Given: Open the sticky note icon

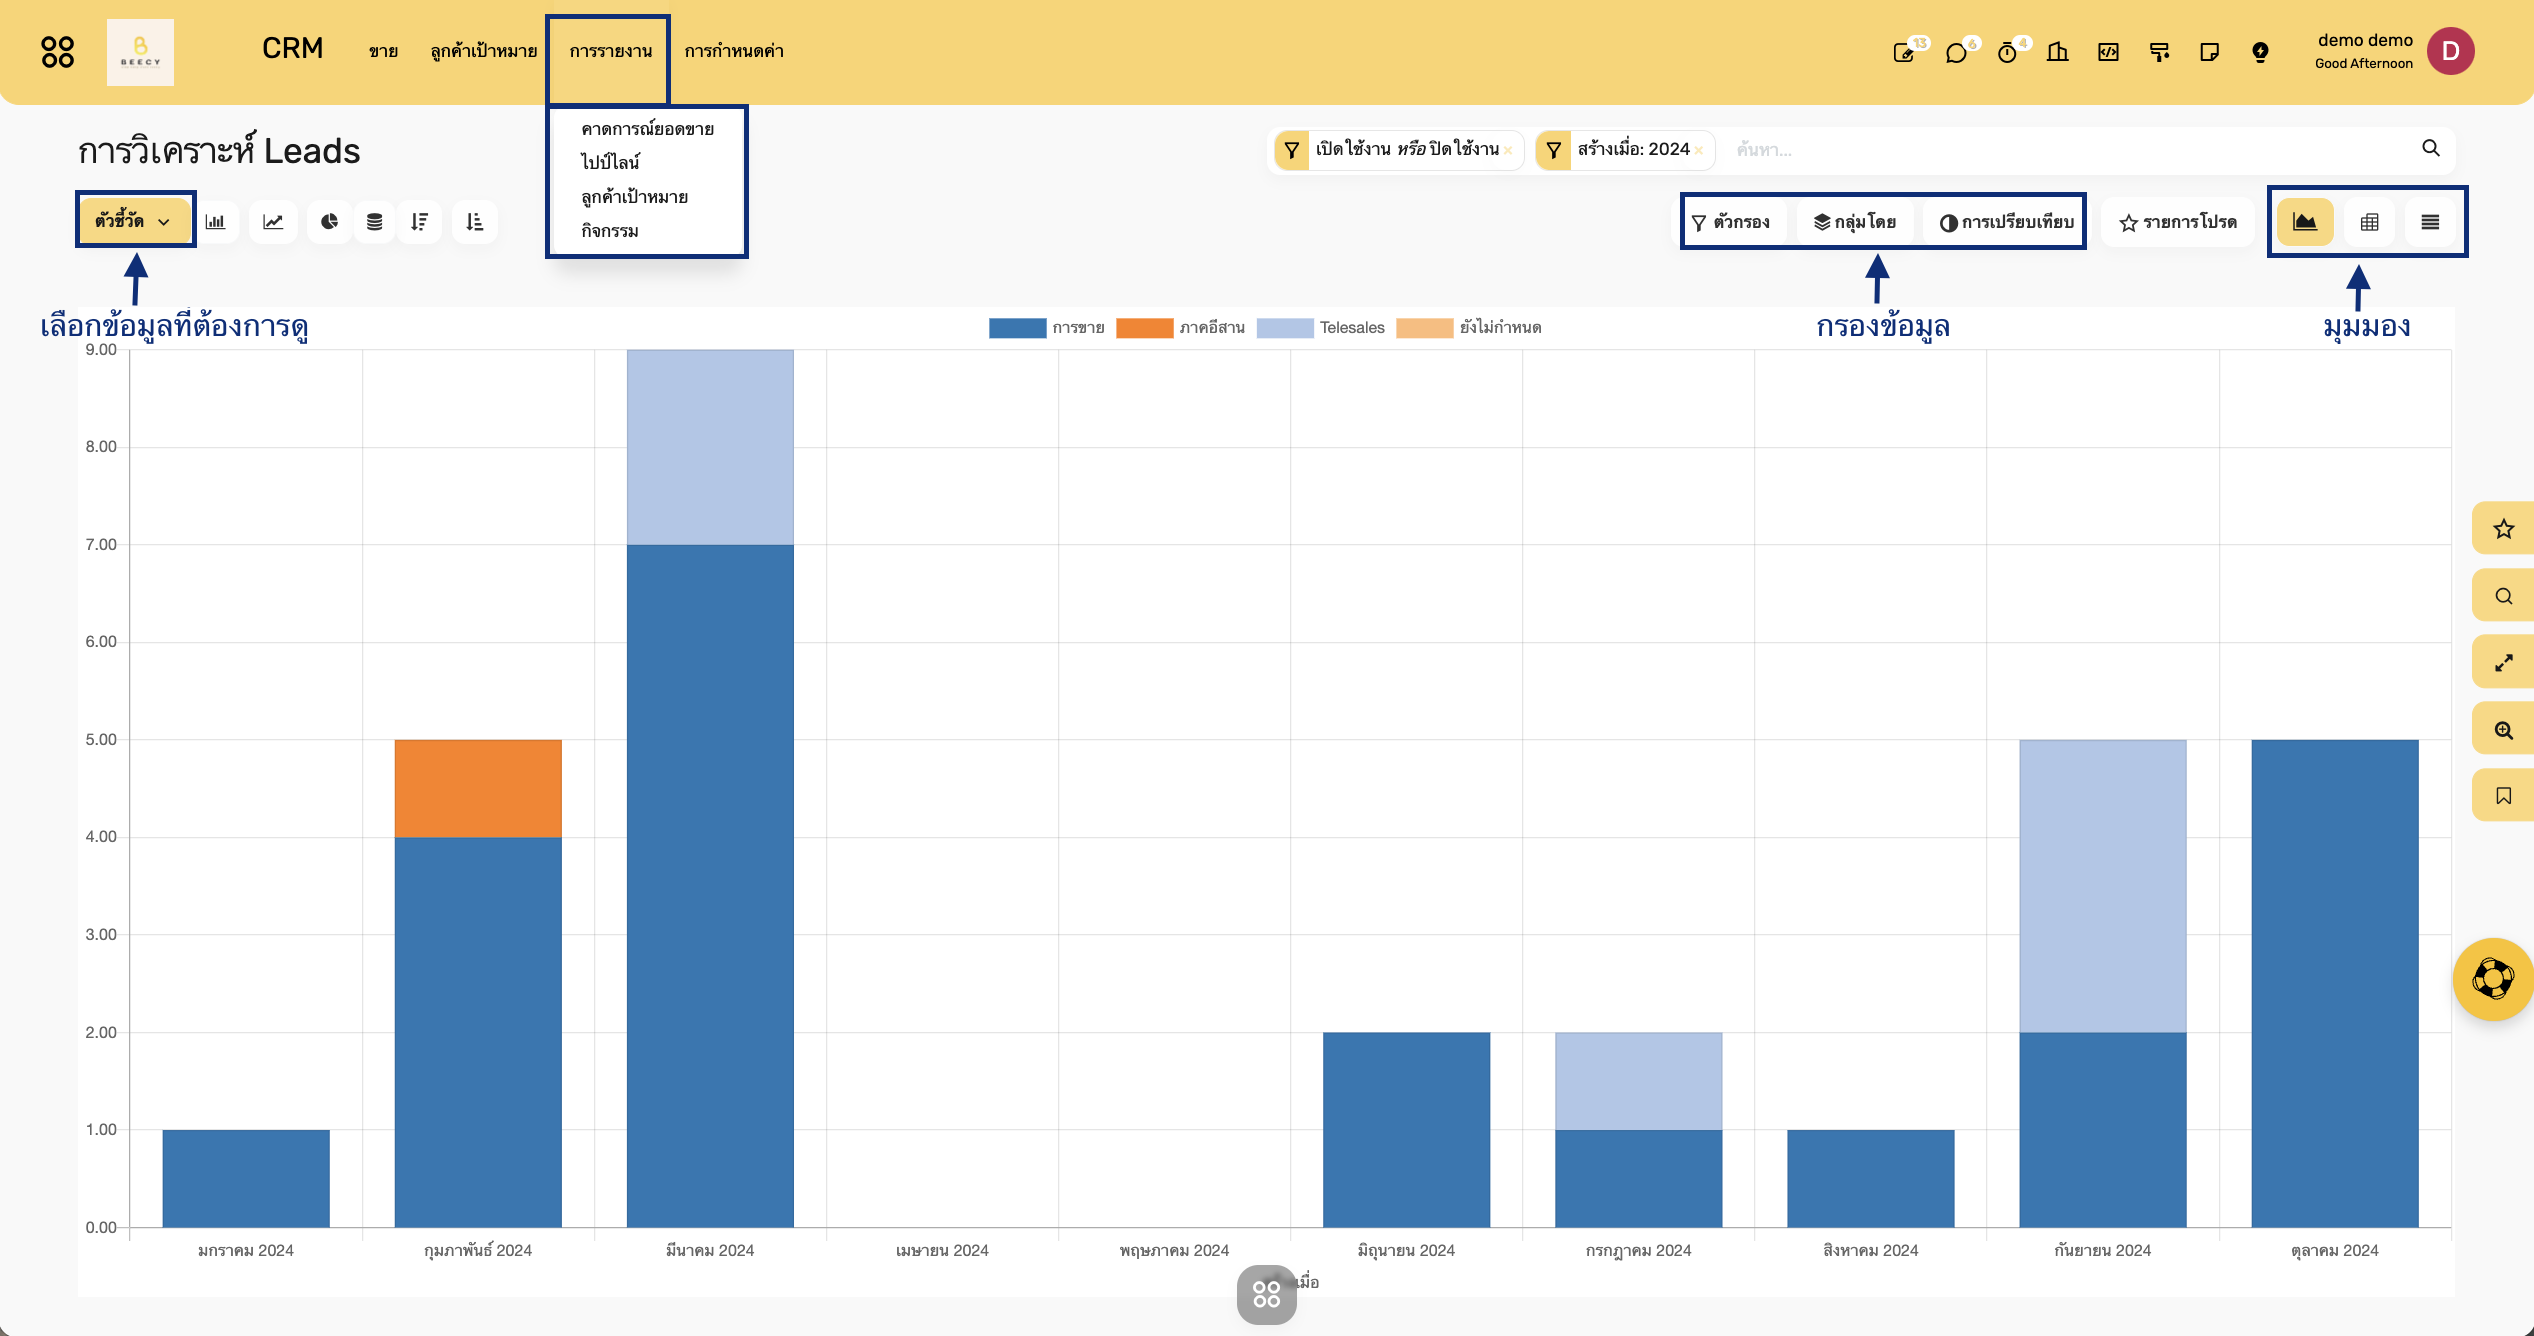Looking at the screenshot, I should tap(2210, 52).
